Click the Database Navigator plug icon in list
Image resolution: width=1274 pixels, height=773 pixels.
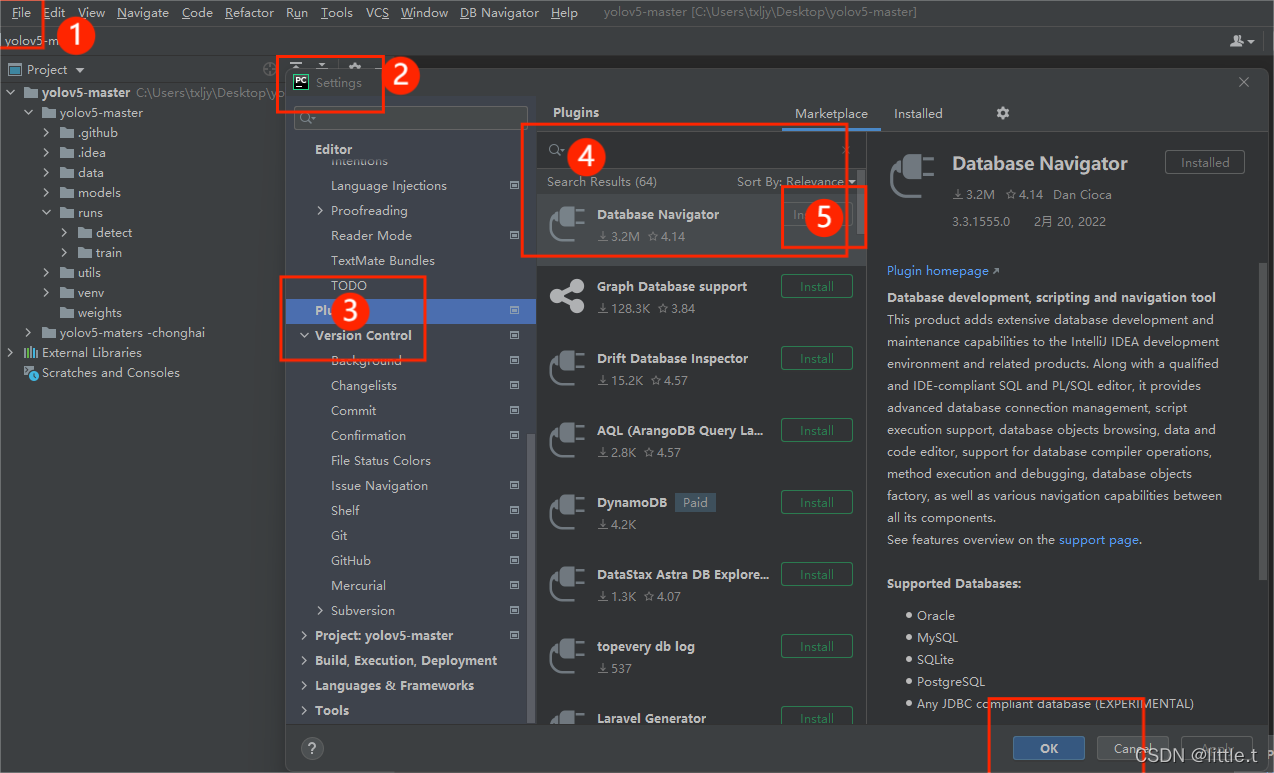pos(567,224)
